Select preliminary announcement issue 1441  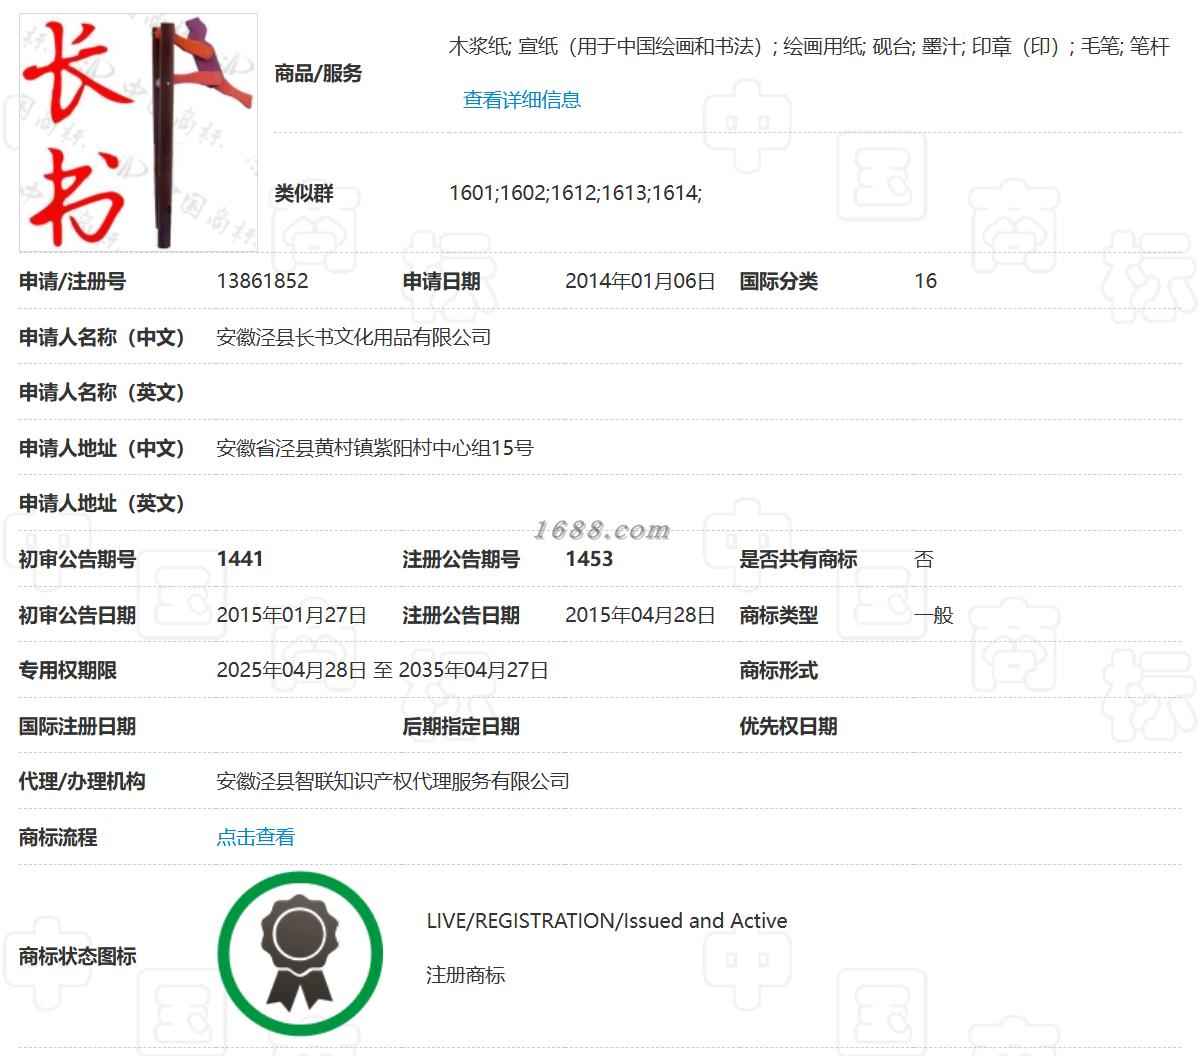(x=240, y=559)
